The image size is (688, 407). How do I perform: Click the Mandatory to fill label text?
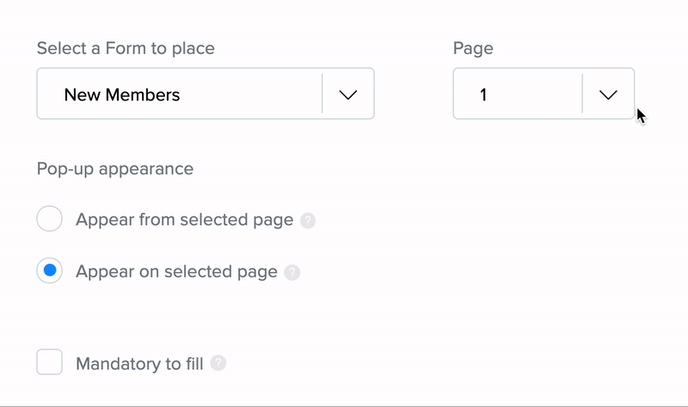coord(139,364)
